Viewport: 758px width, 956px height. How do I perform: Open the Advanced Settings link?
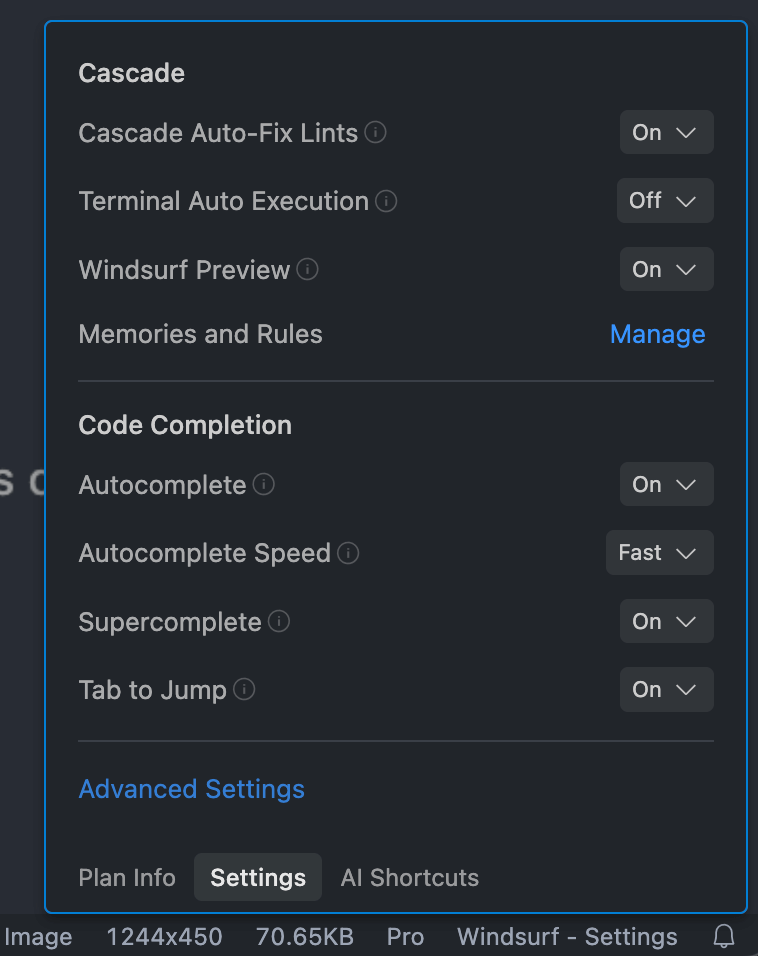click(x=192, y=789)
